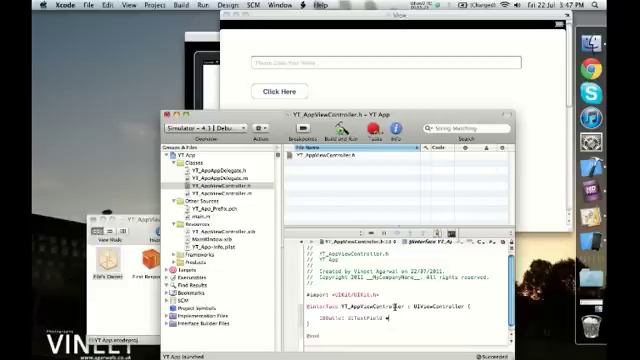Expand the Interface Builder Files group
Screen dimensions: 640x360
(x=167, y=324)
